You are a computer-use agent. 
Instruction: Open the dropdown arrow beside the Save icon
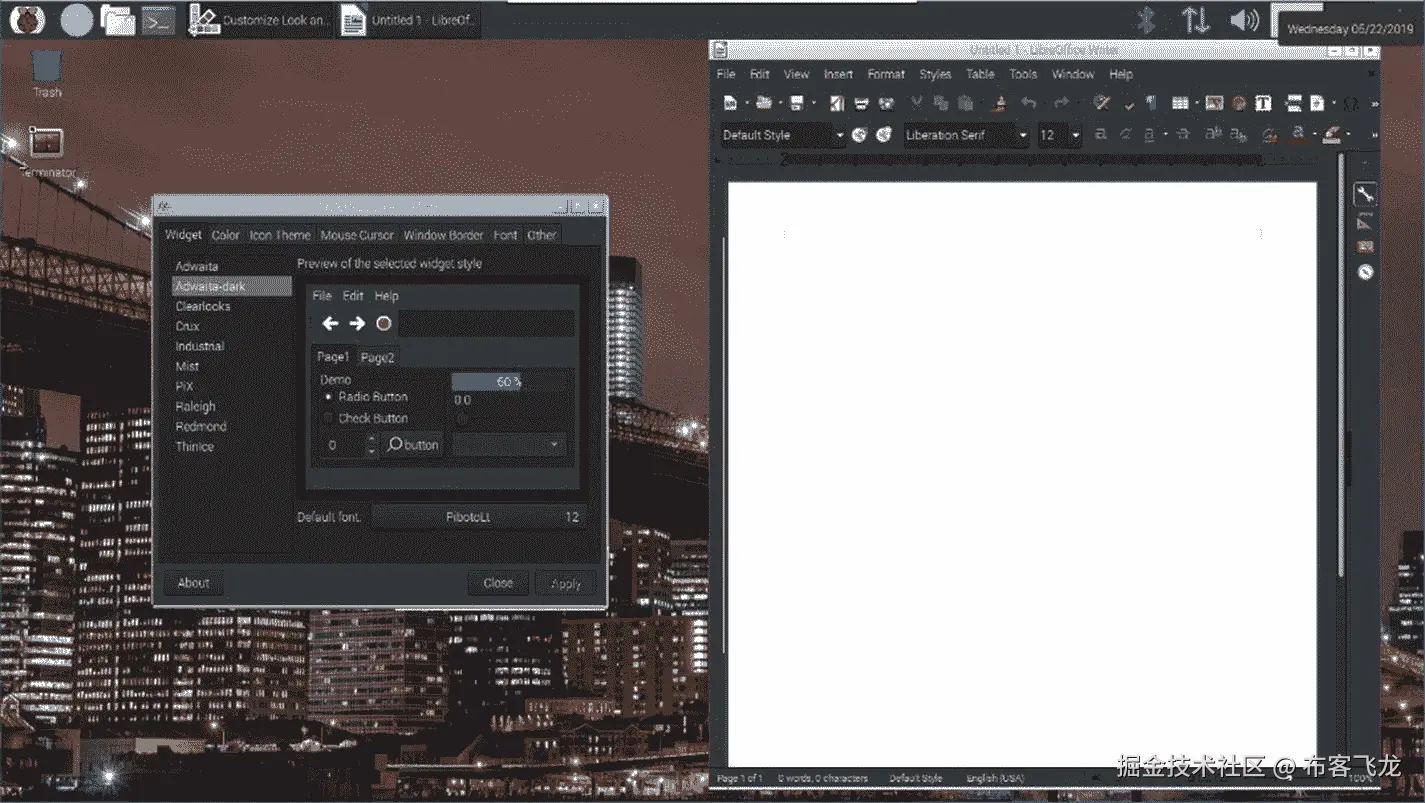click(813, 104)
